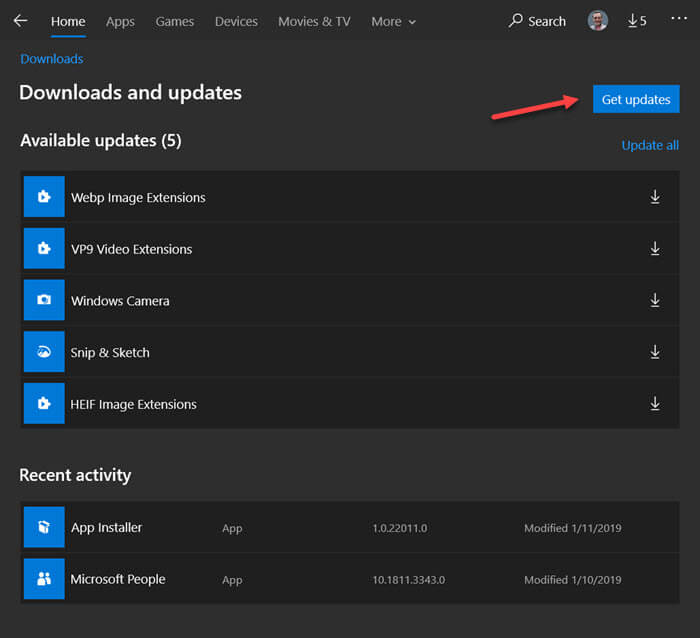Switch to the Games tab
The image size is (700, 638).
click(175, 21)
